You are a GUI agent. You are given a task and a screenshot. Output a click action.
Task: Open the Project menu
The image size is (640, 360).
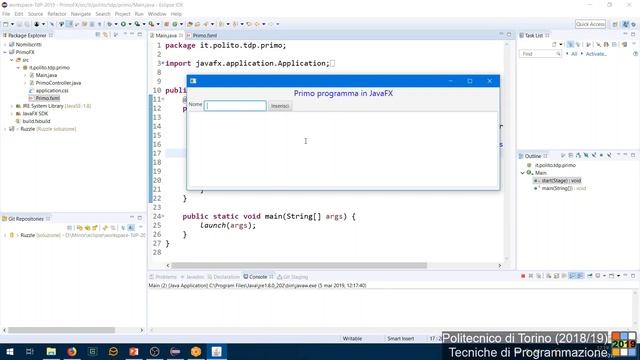[122, 14]
